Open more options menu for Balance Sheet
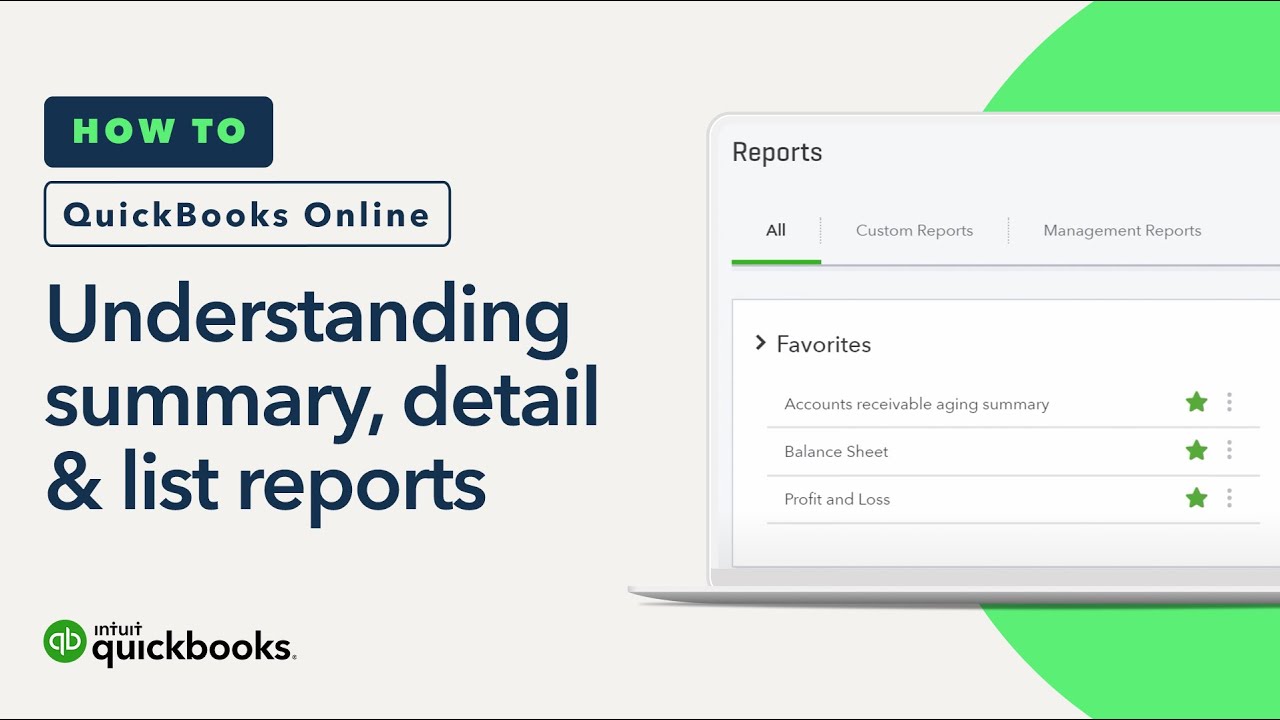The image size is (1280, 720). [x=1229, y=450]
